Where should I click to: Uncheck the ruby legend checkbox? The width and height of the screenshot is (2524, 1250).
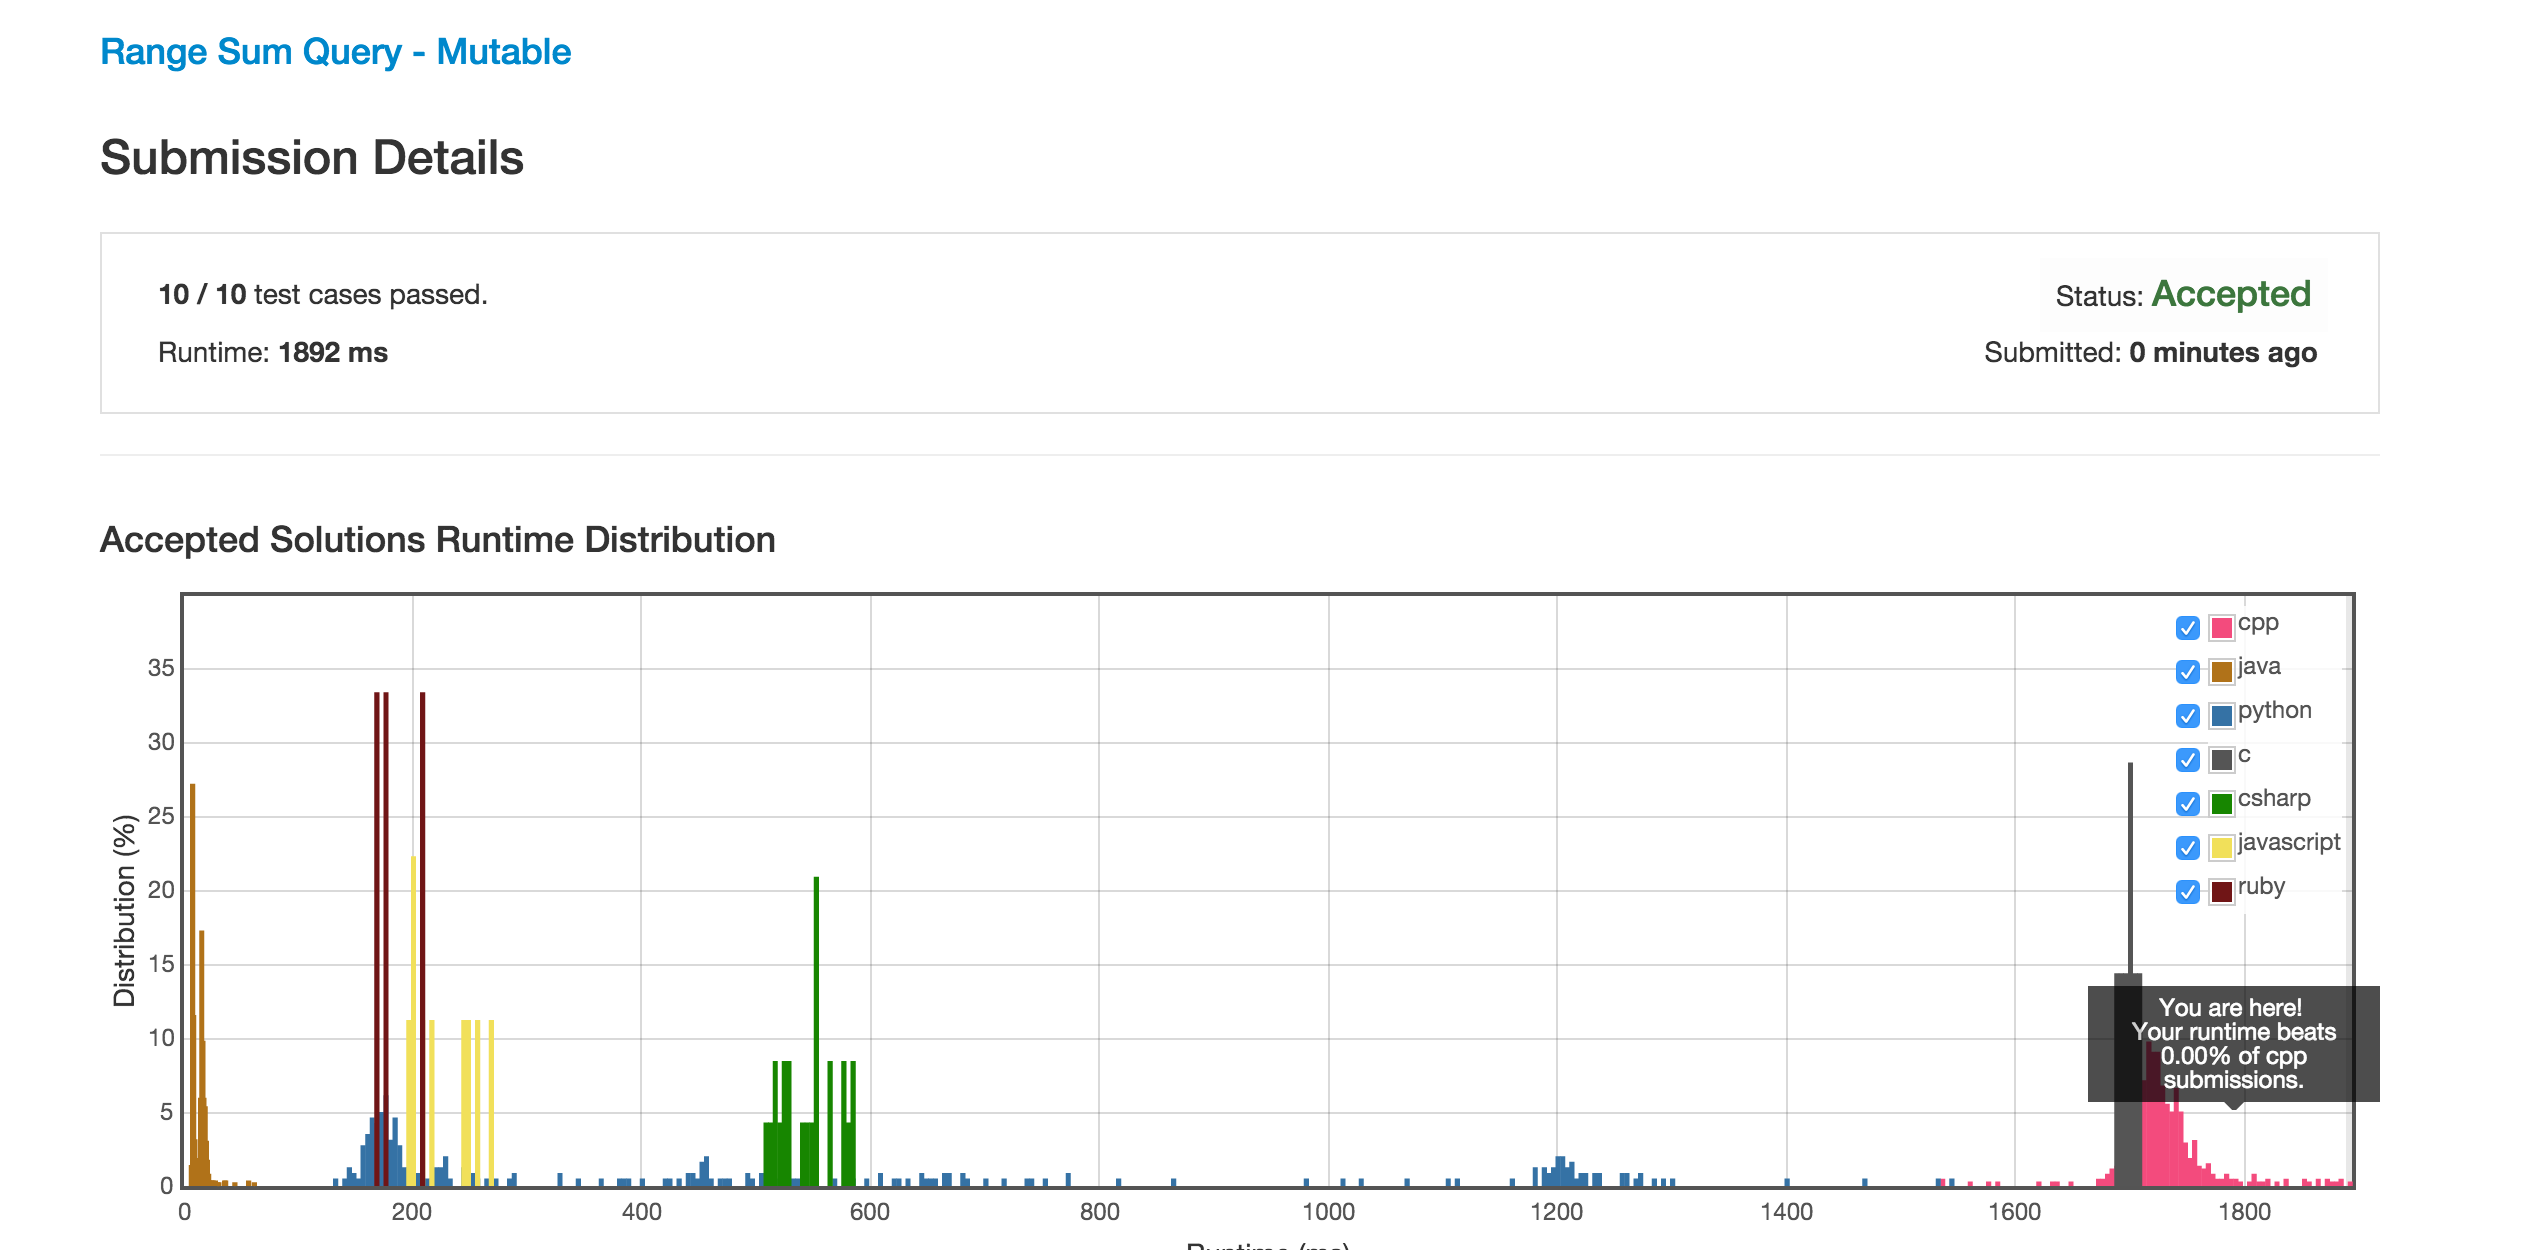pos(2187,892)
